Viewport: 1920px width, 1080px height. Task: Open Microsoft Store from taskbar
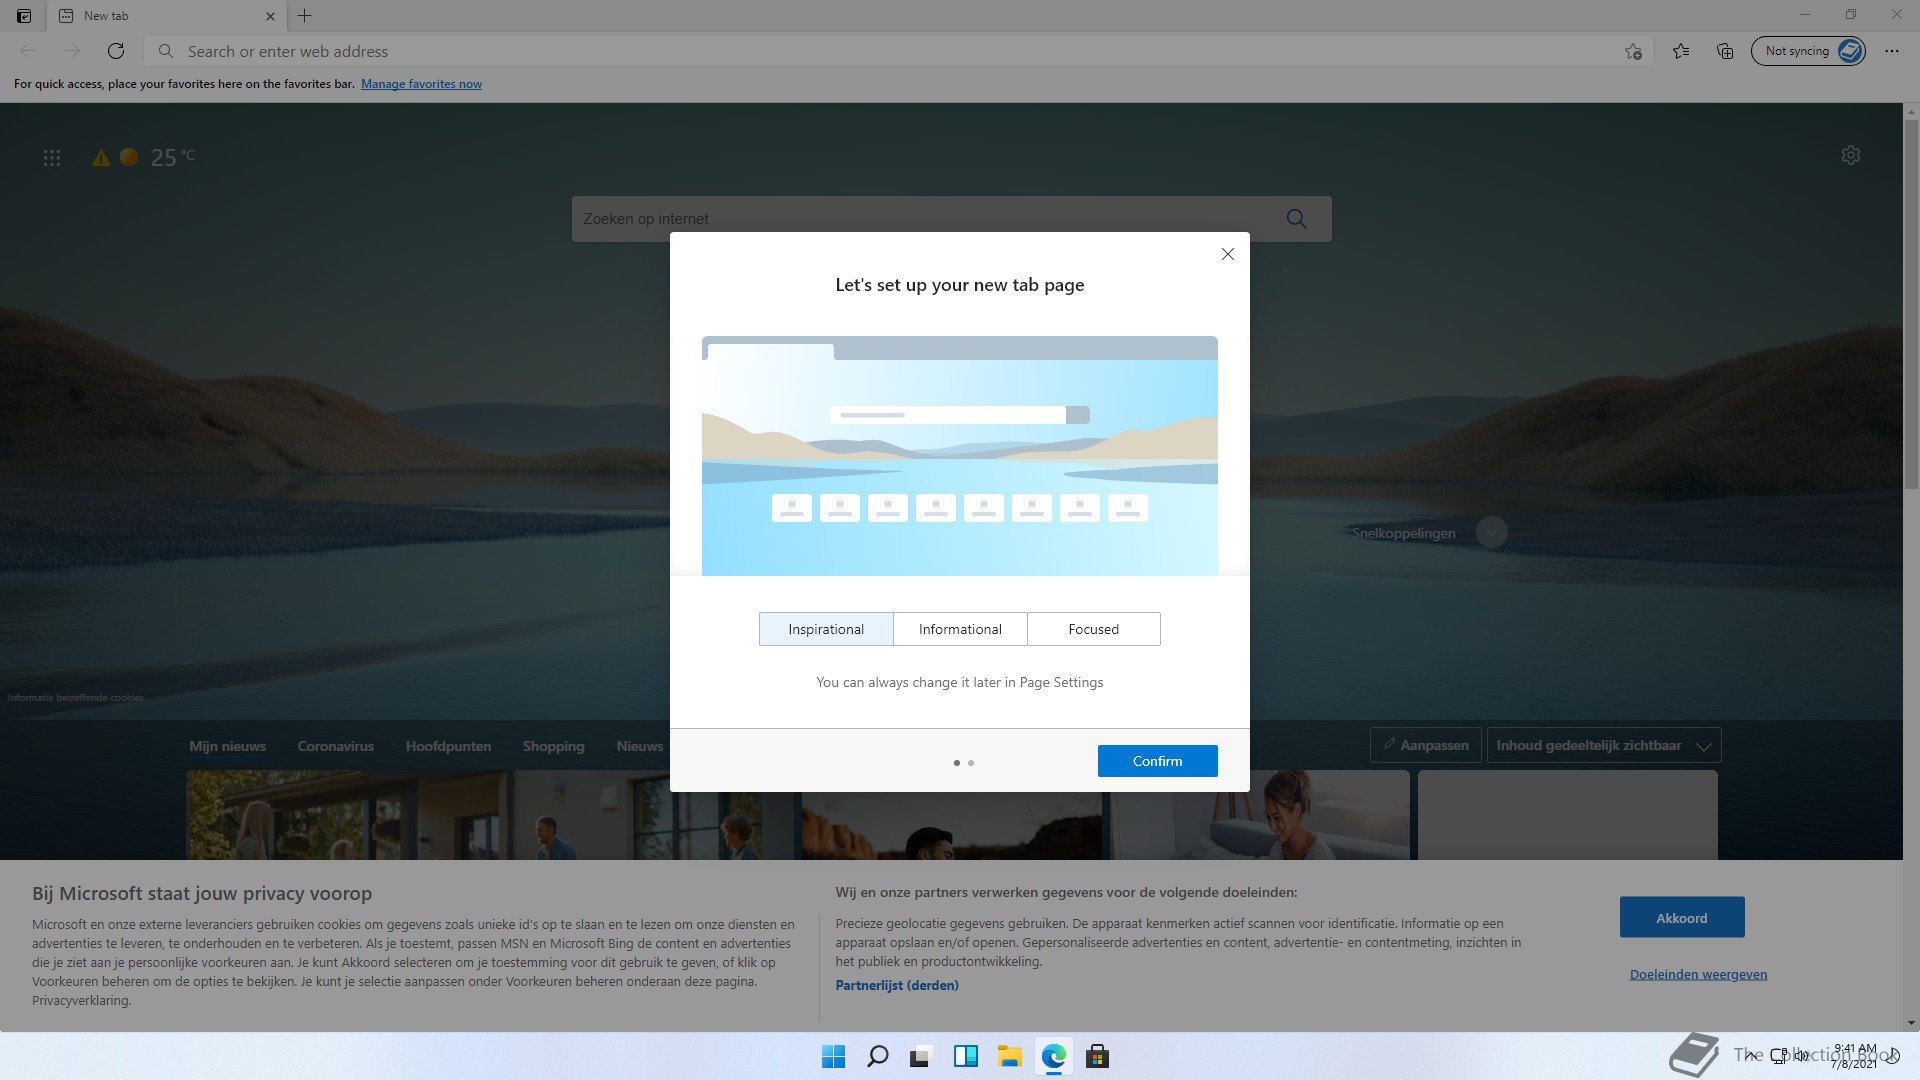click(1097, 1056)
